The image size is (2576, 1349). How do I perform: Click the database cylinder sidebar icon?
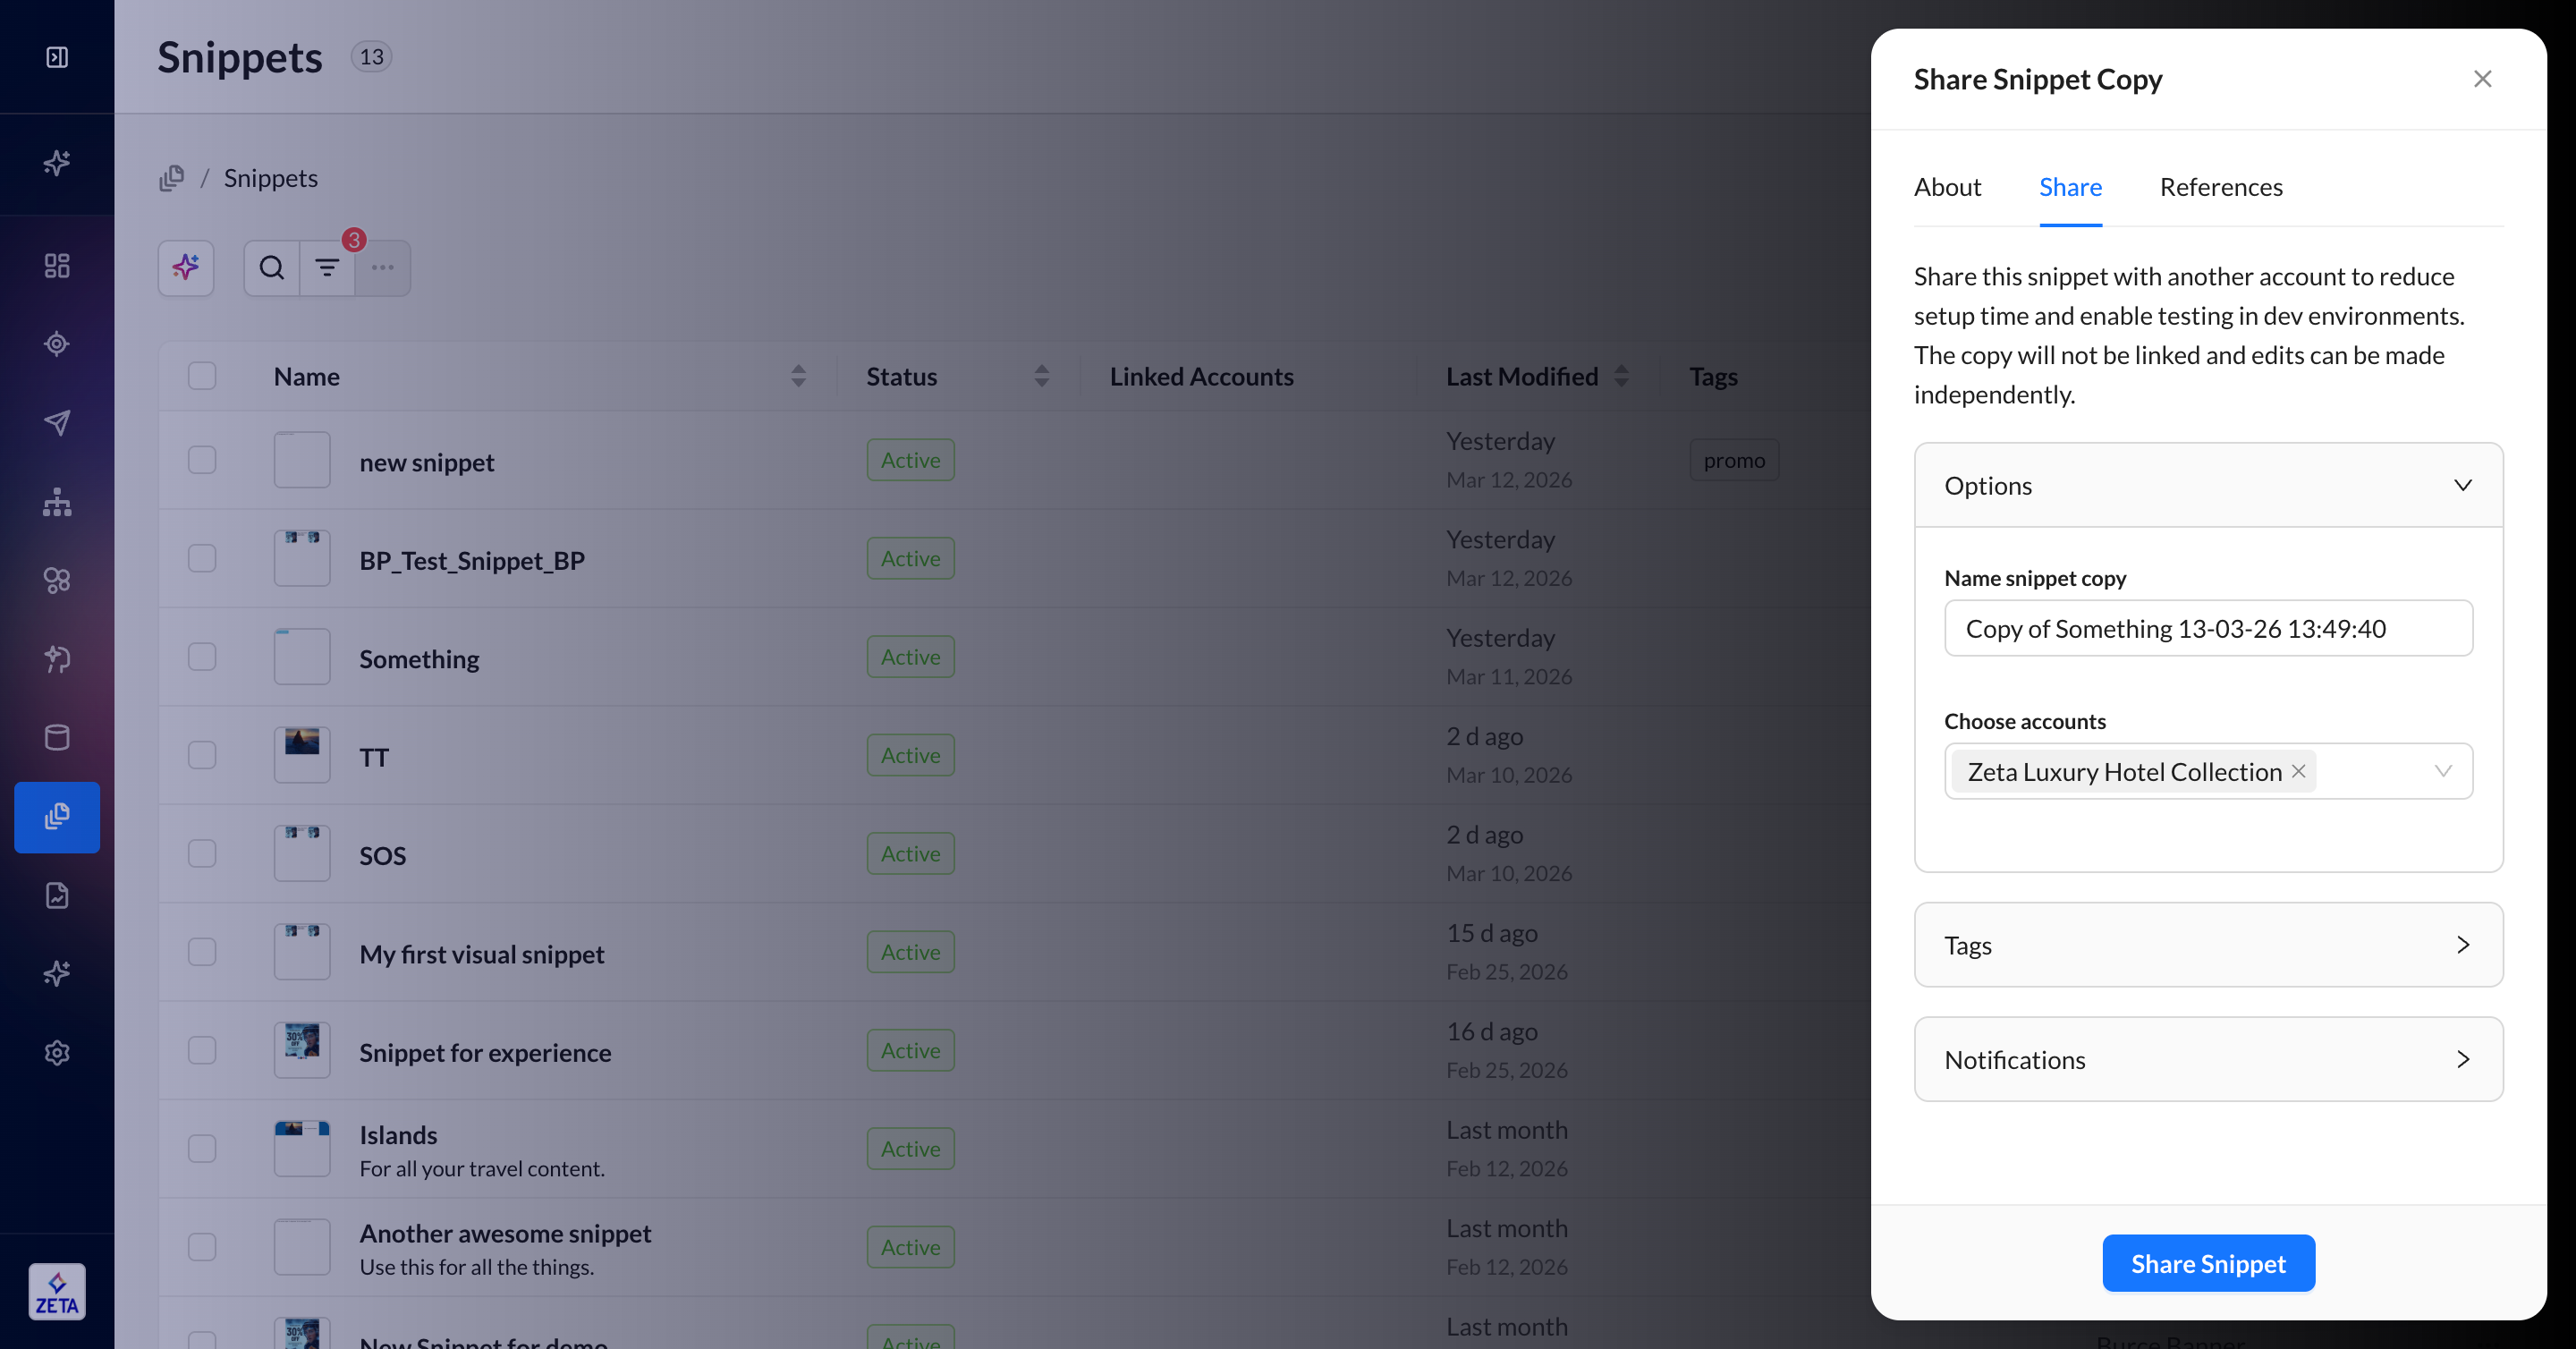click(57, 738)
